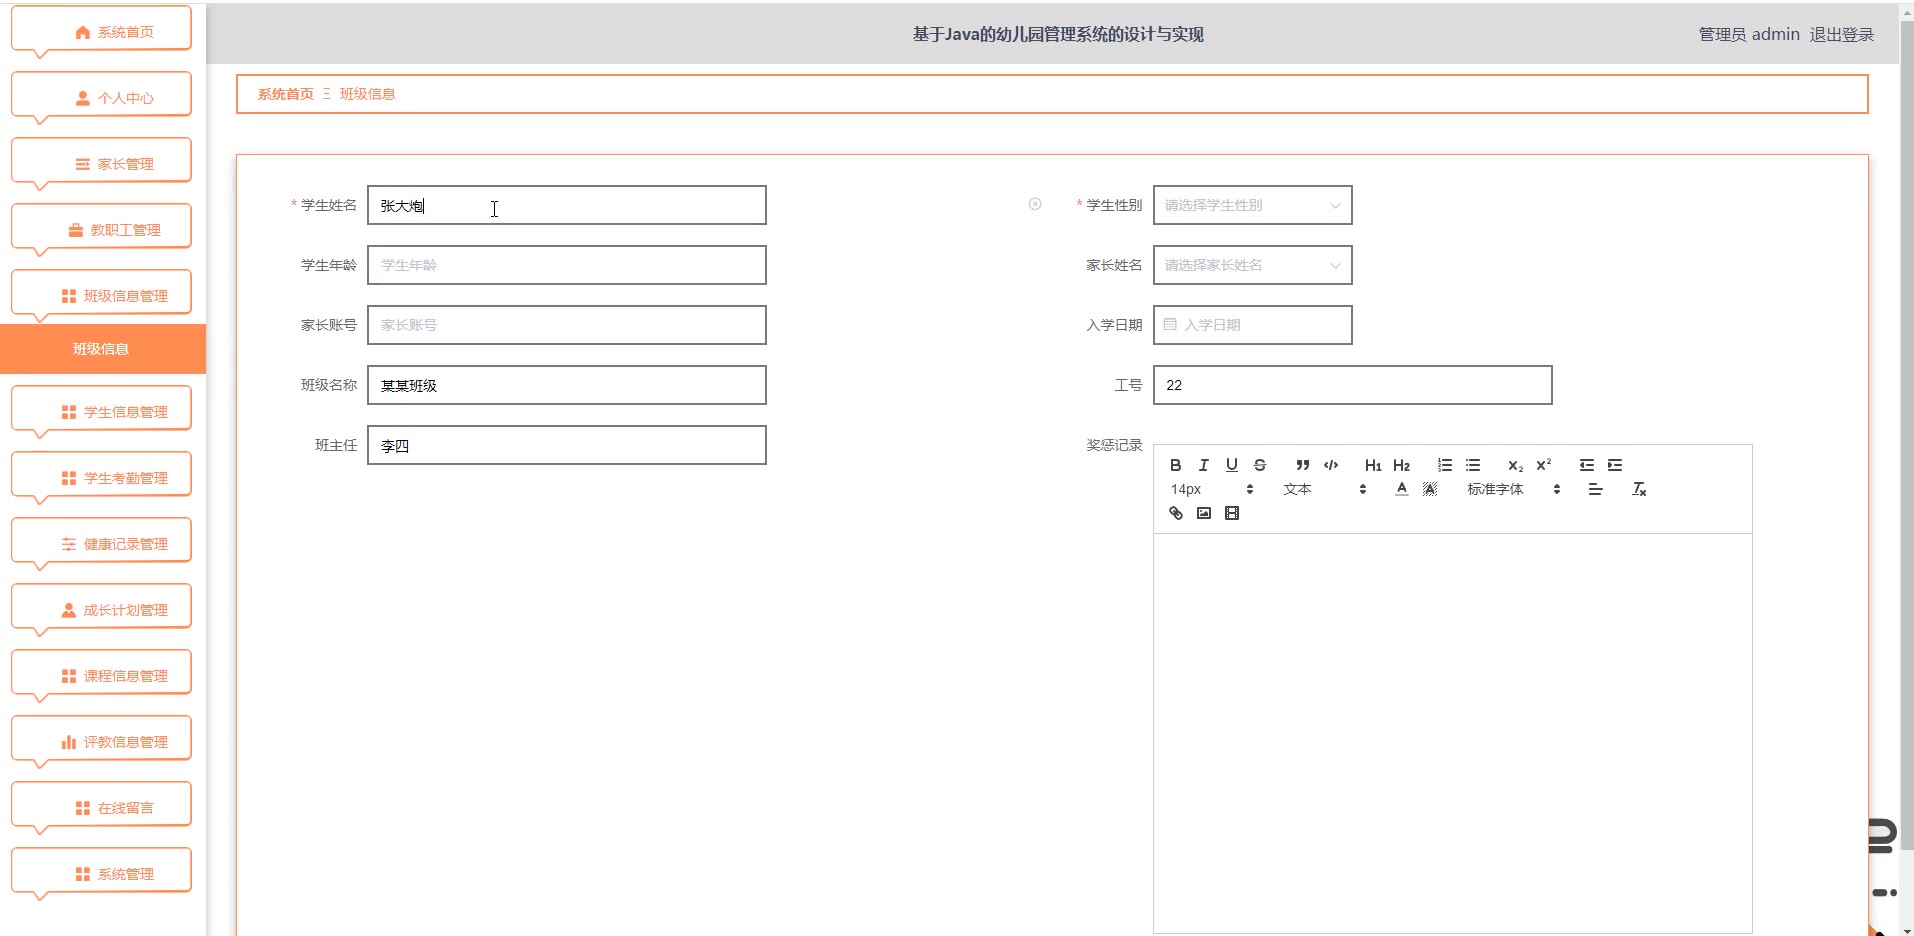Click the 班级名称 input field
Image resolution: width=1914 pixels, height=936 pixels.
[x=566, y=385]
